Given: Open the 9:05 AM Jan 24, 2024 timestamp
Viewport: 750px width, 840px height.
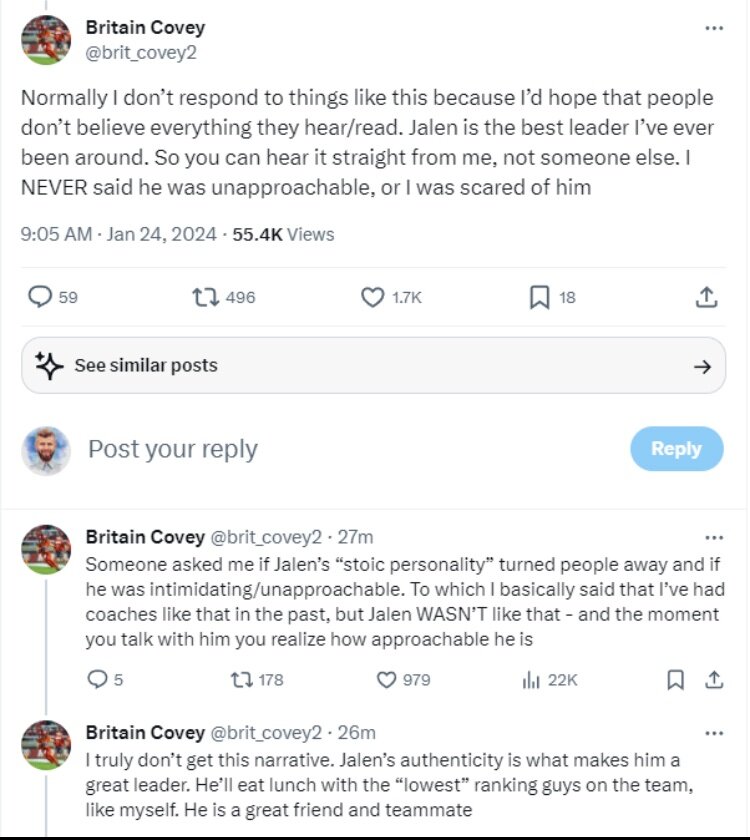Looking at the screenshot, I should point(118,234).
